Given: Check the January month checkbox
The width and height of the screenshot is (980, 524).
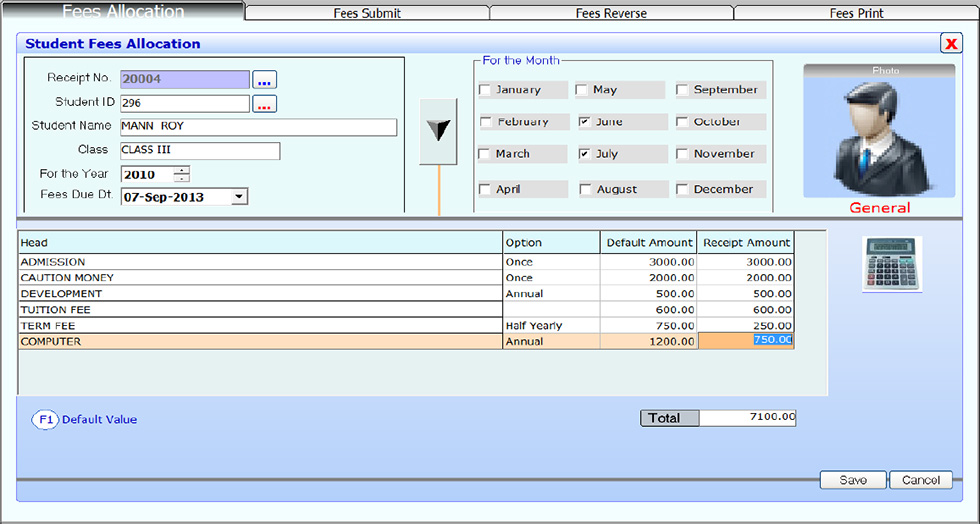Looking at the screenshot, I should coord(485,90).
